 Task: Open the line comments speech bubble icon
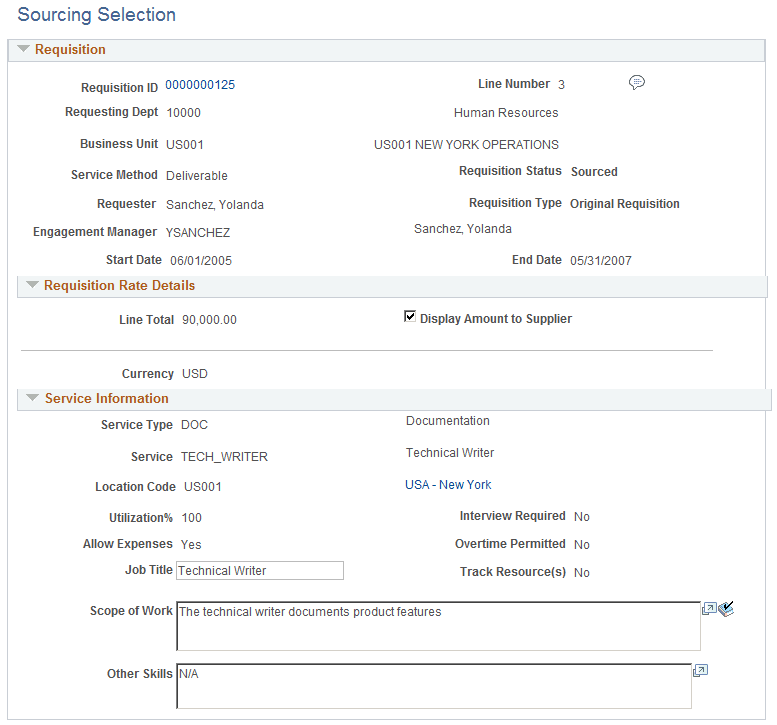pyautogui.click(x=637, y=82)
